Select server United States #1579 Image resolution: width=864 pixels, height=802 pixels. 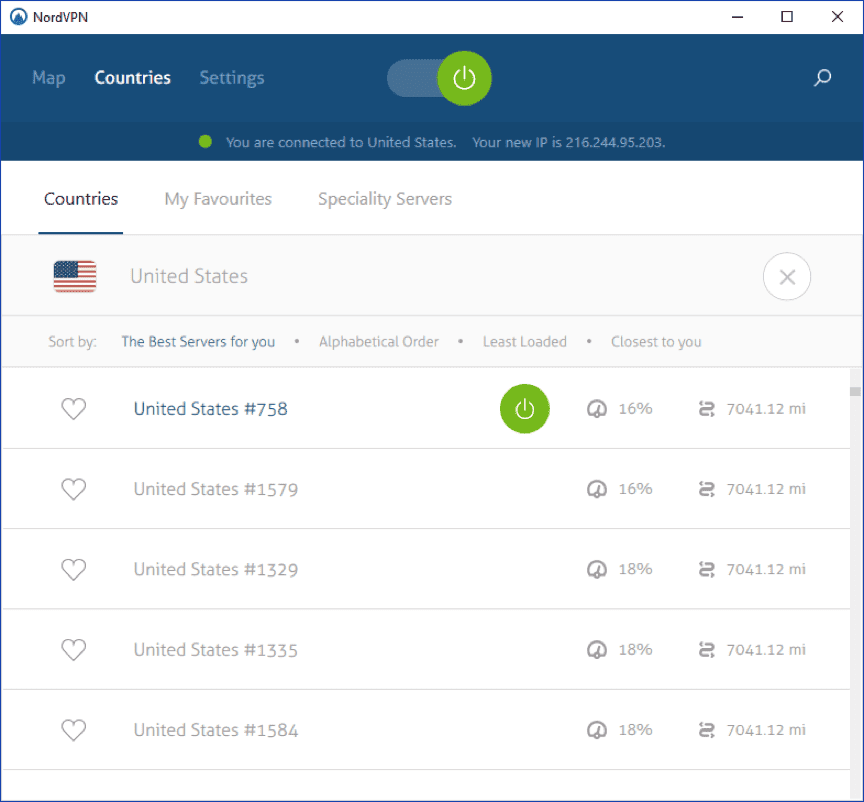pos(215,489)
